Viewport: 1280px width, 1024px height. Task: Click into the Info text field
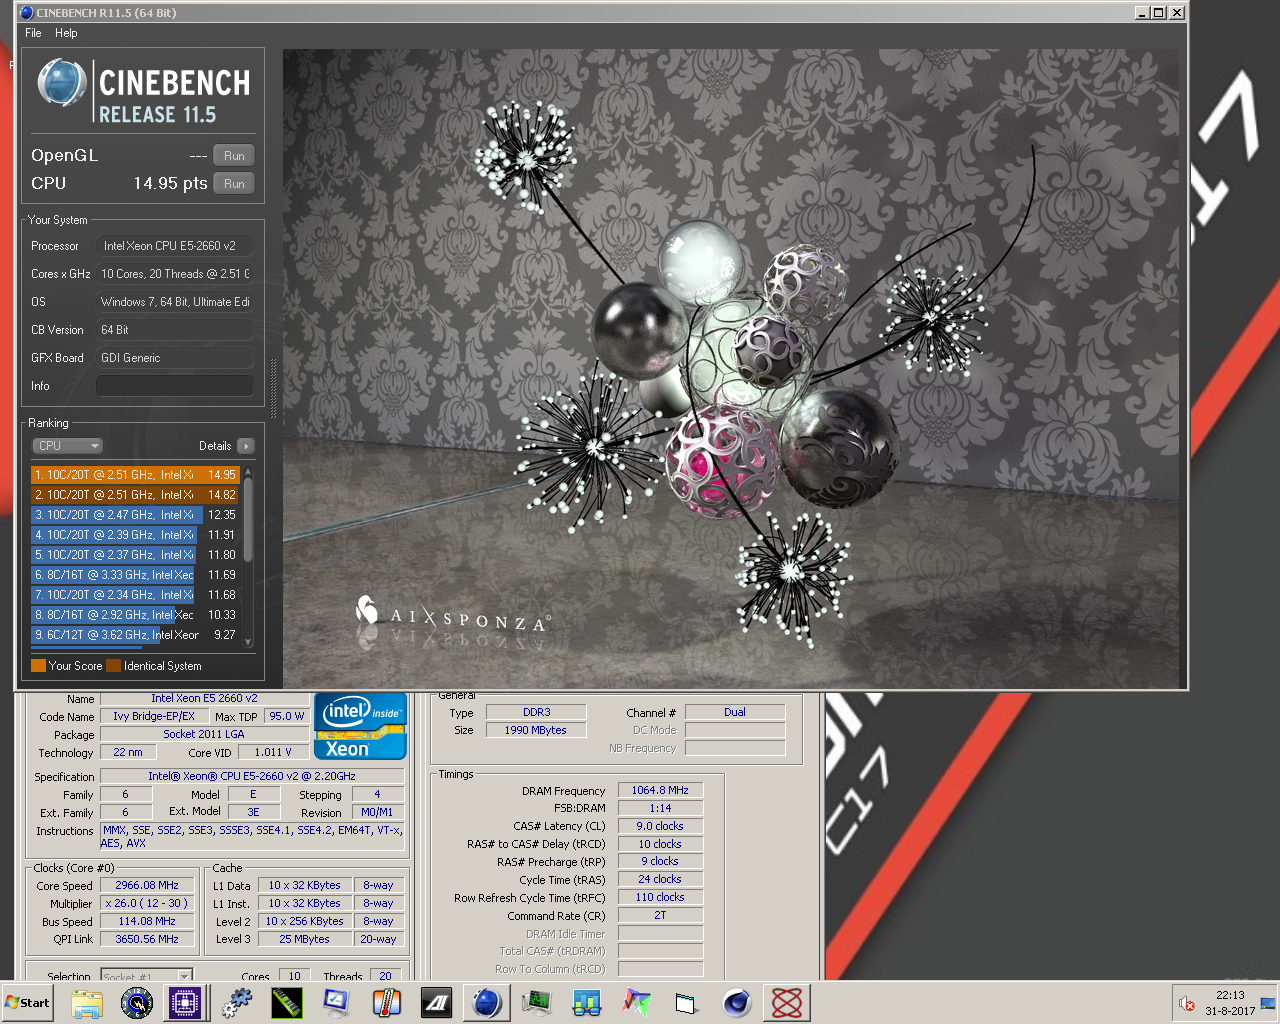tap(174, 386)
